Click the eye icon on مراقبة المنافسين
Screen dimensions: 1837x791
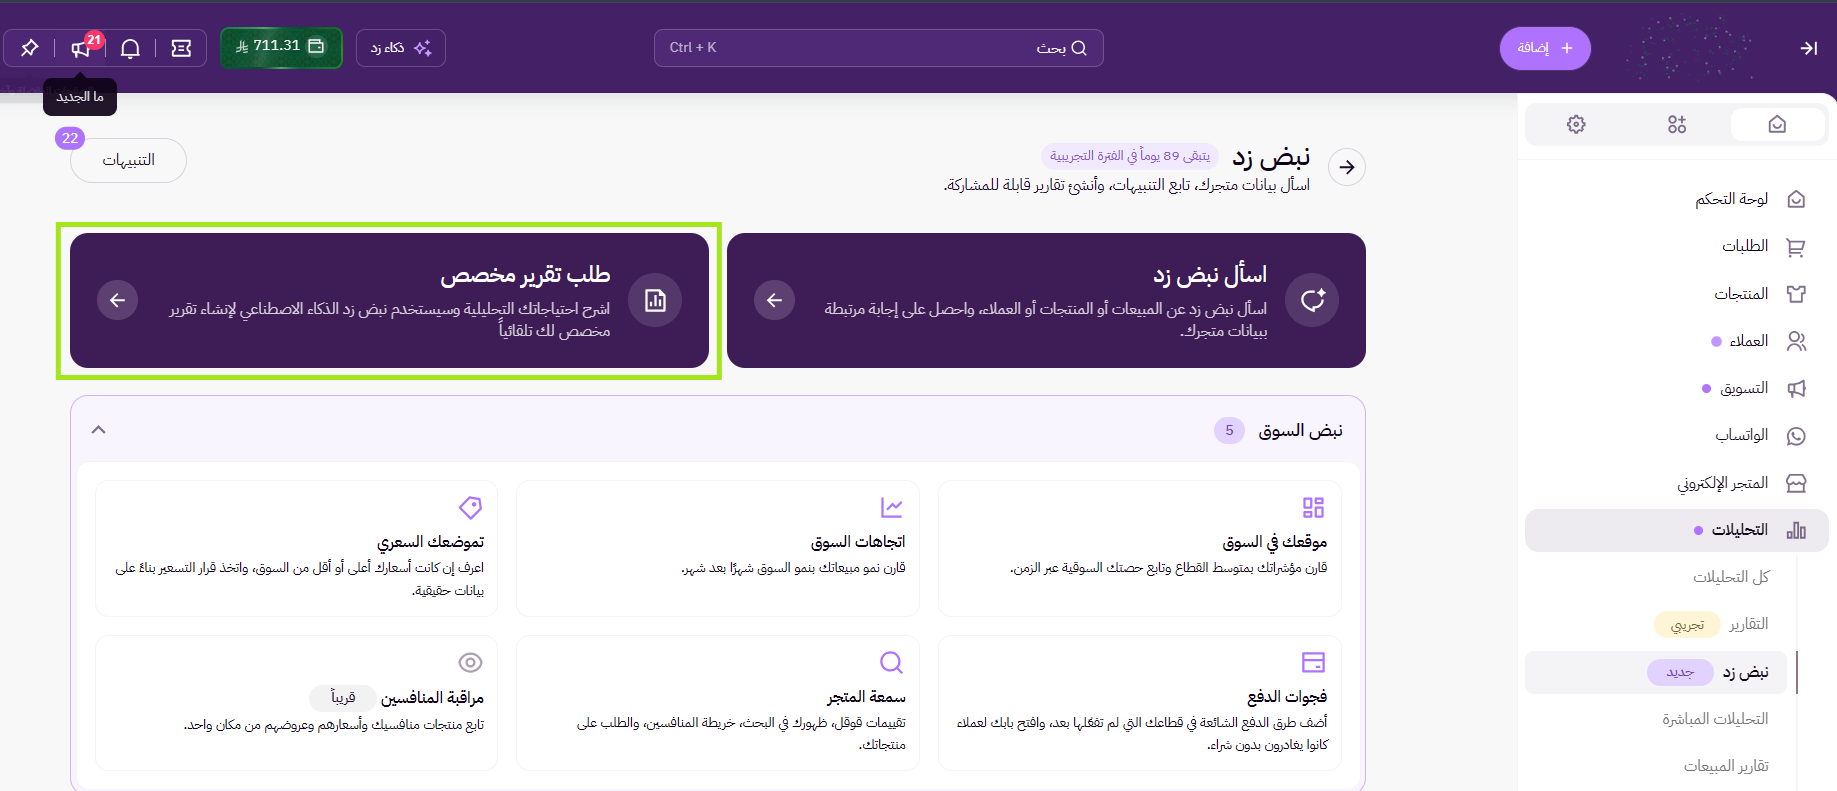click(470, 662)
